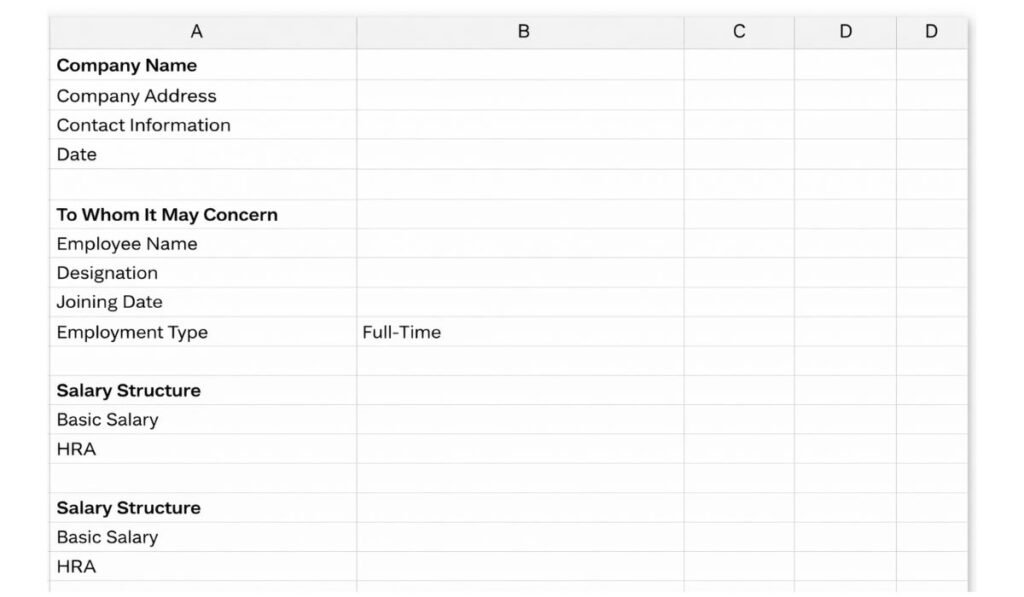Click column B header

coord(523,31)
